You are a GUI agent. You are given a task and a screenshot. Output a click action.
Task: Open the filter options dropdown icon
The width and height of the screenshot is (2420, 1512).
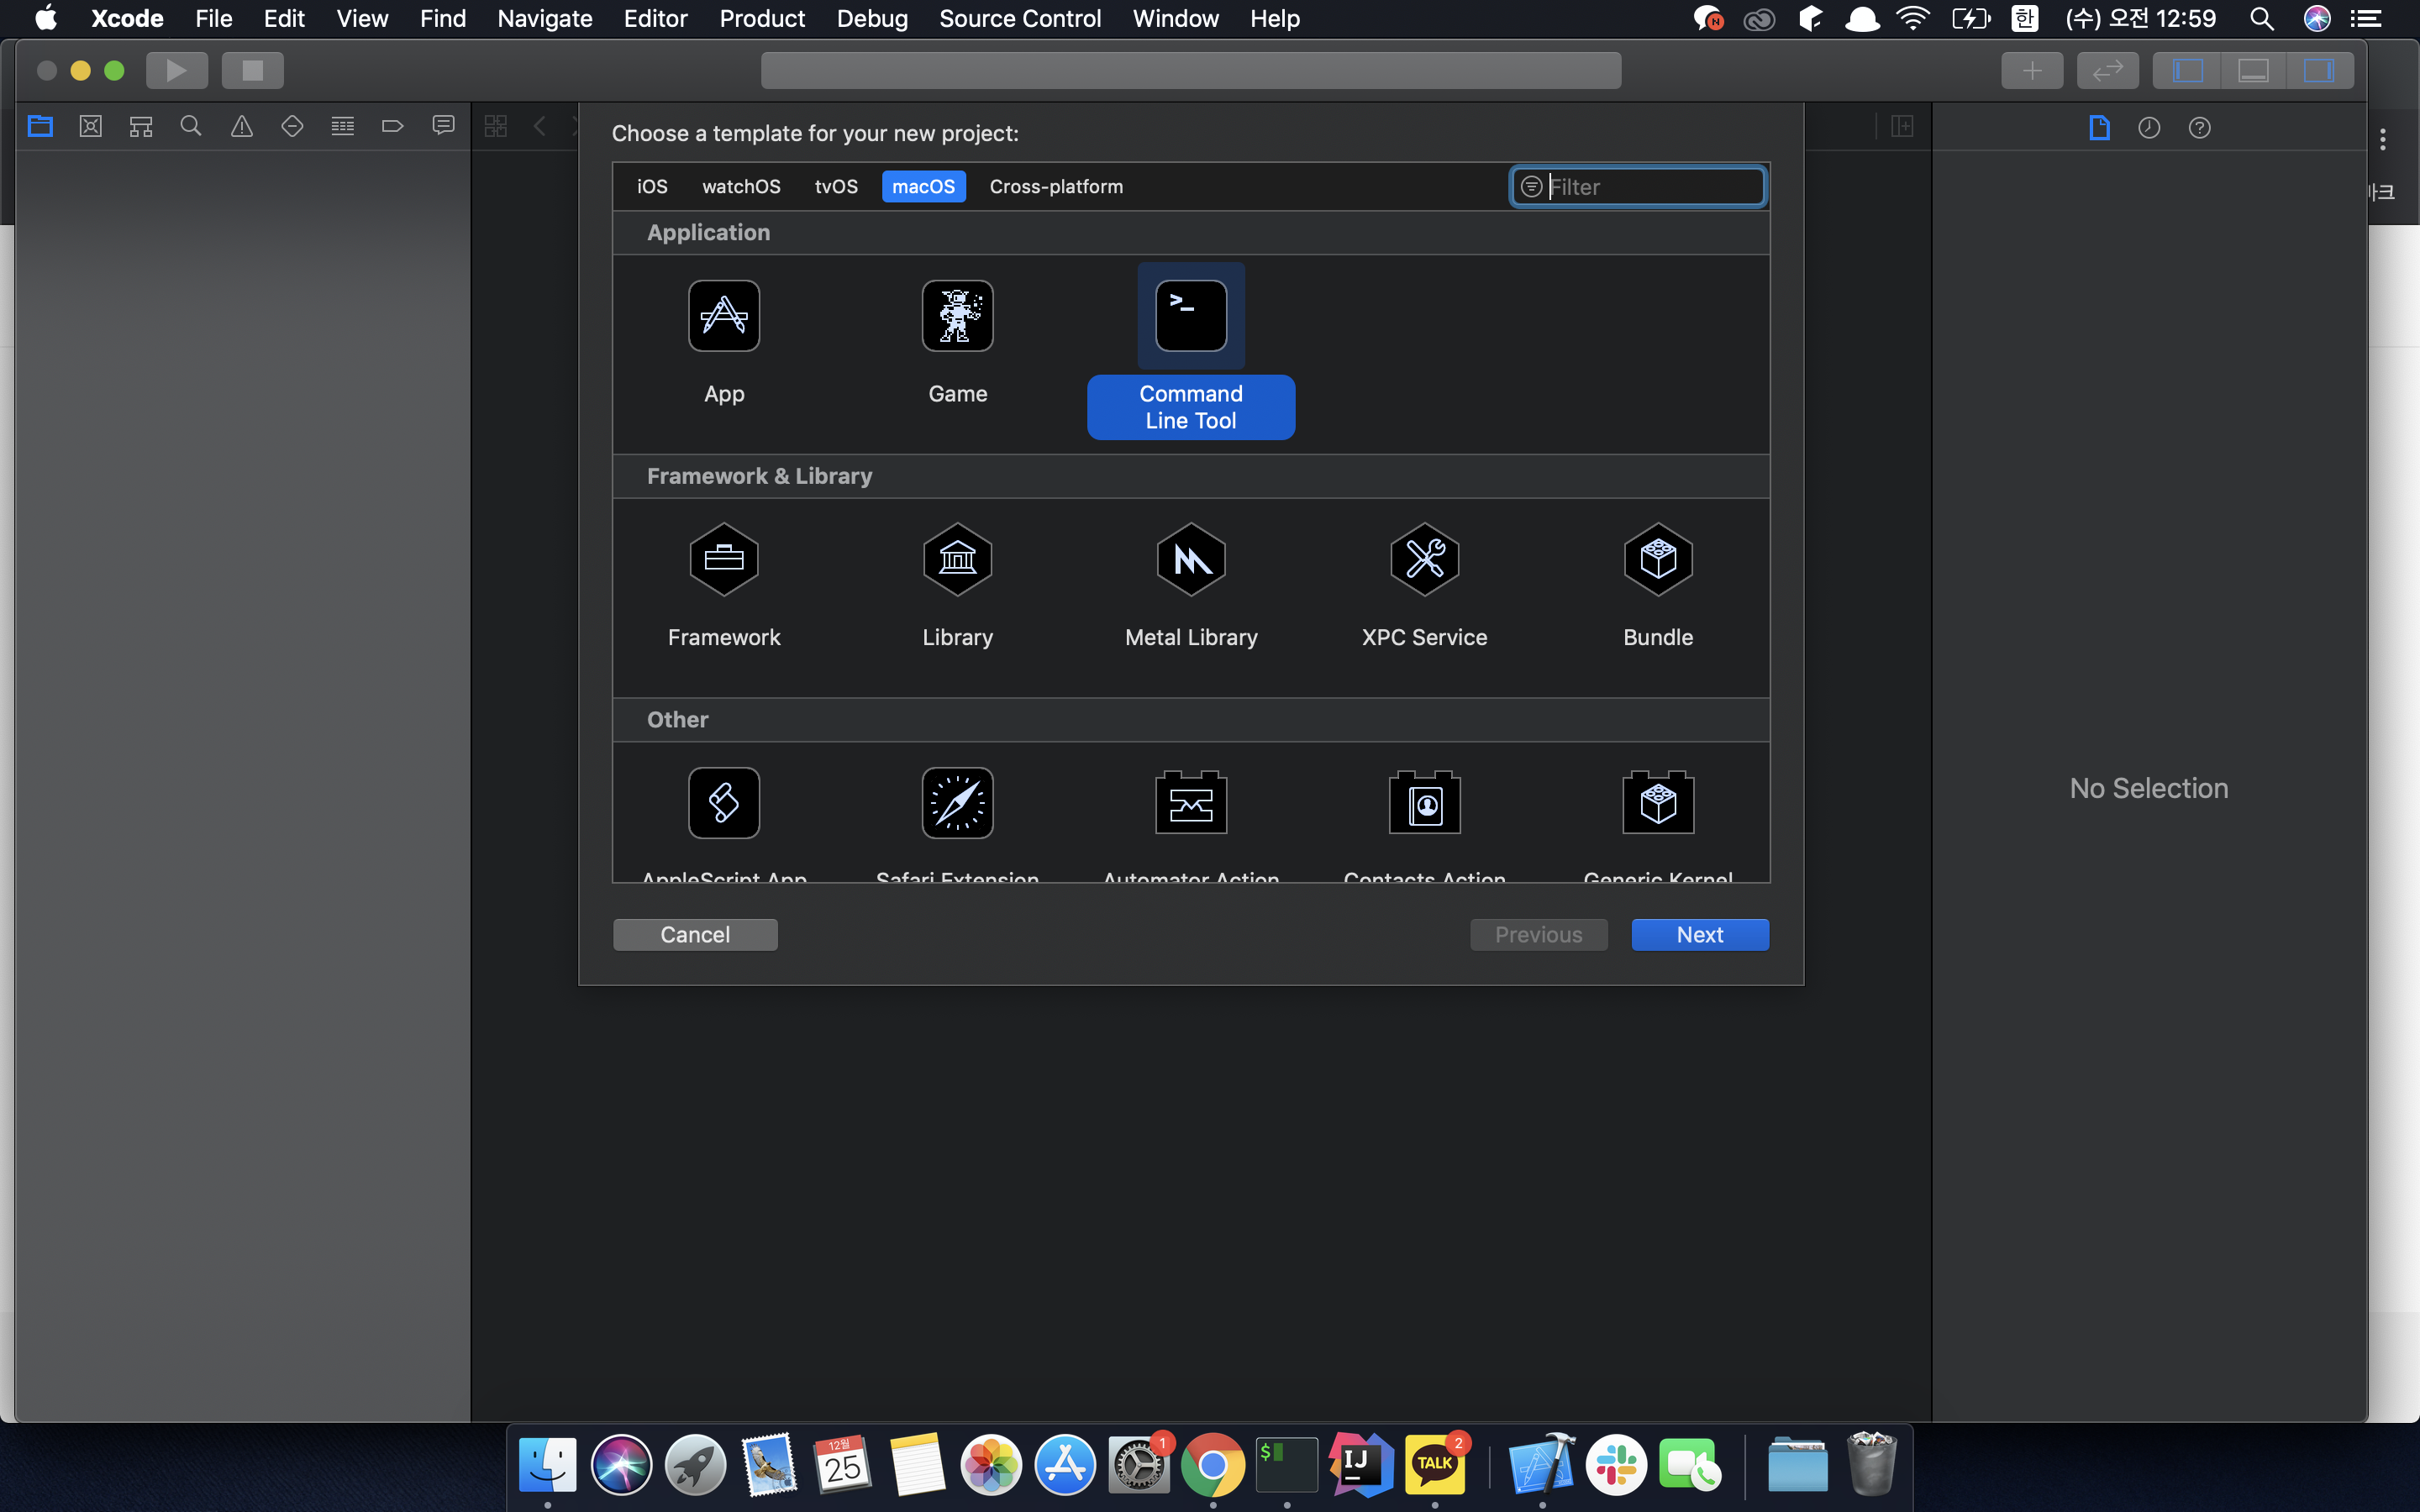(x=1531, y=187)
